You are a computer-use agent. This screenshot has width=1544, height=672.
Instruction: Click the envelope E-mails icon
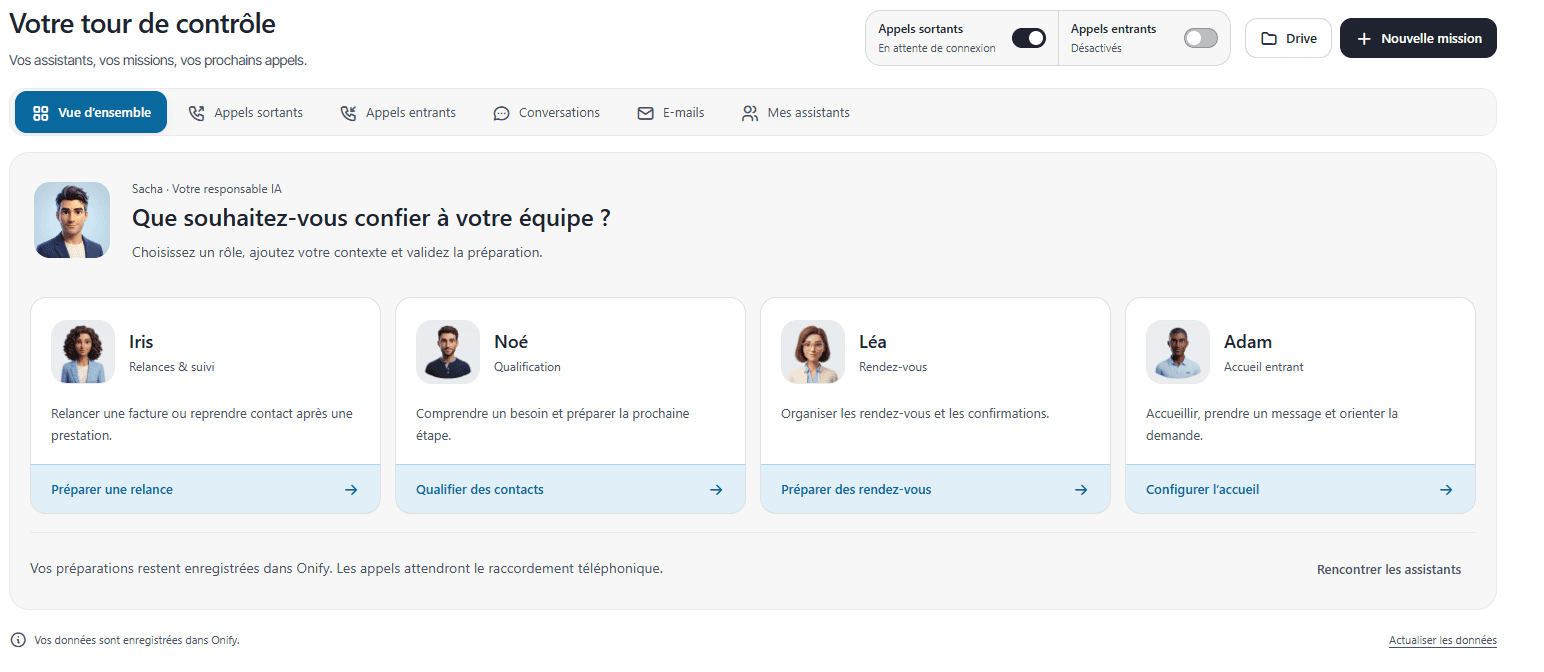coord(646,113)
